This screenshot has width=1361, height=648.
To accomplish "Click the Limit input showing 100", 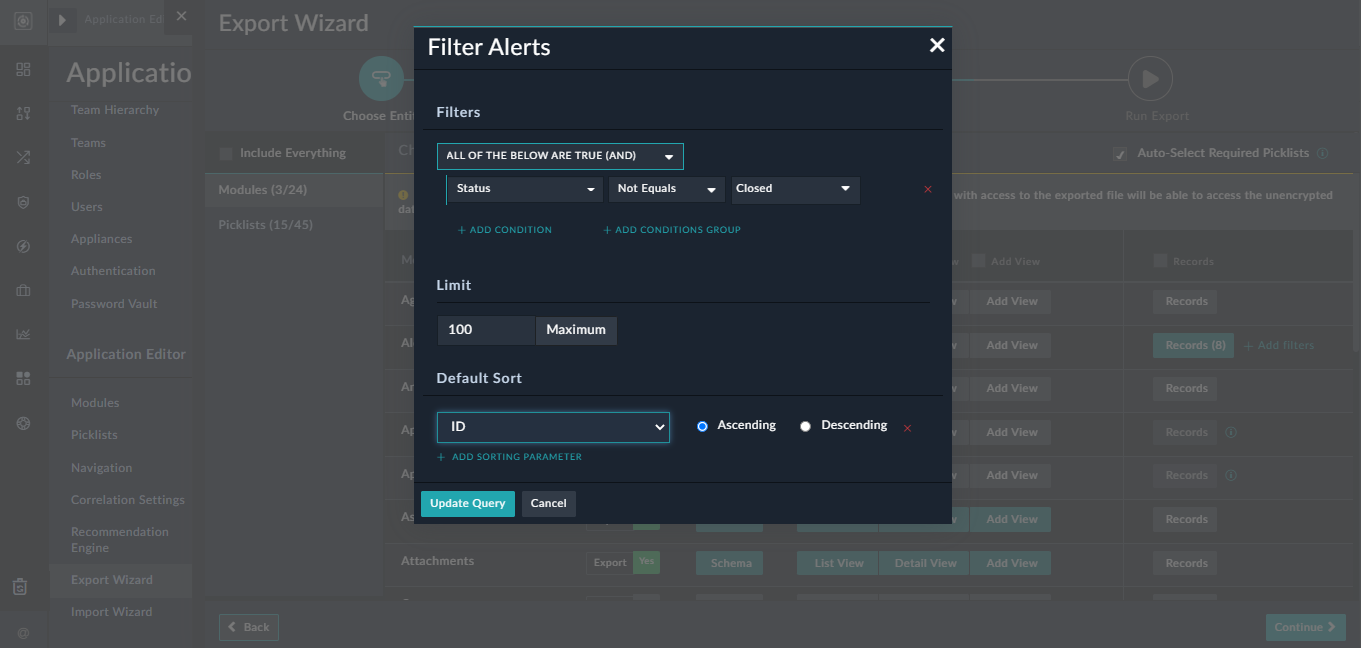I will (x=486, y=329).
